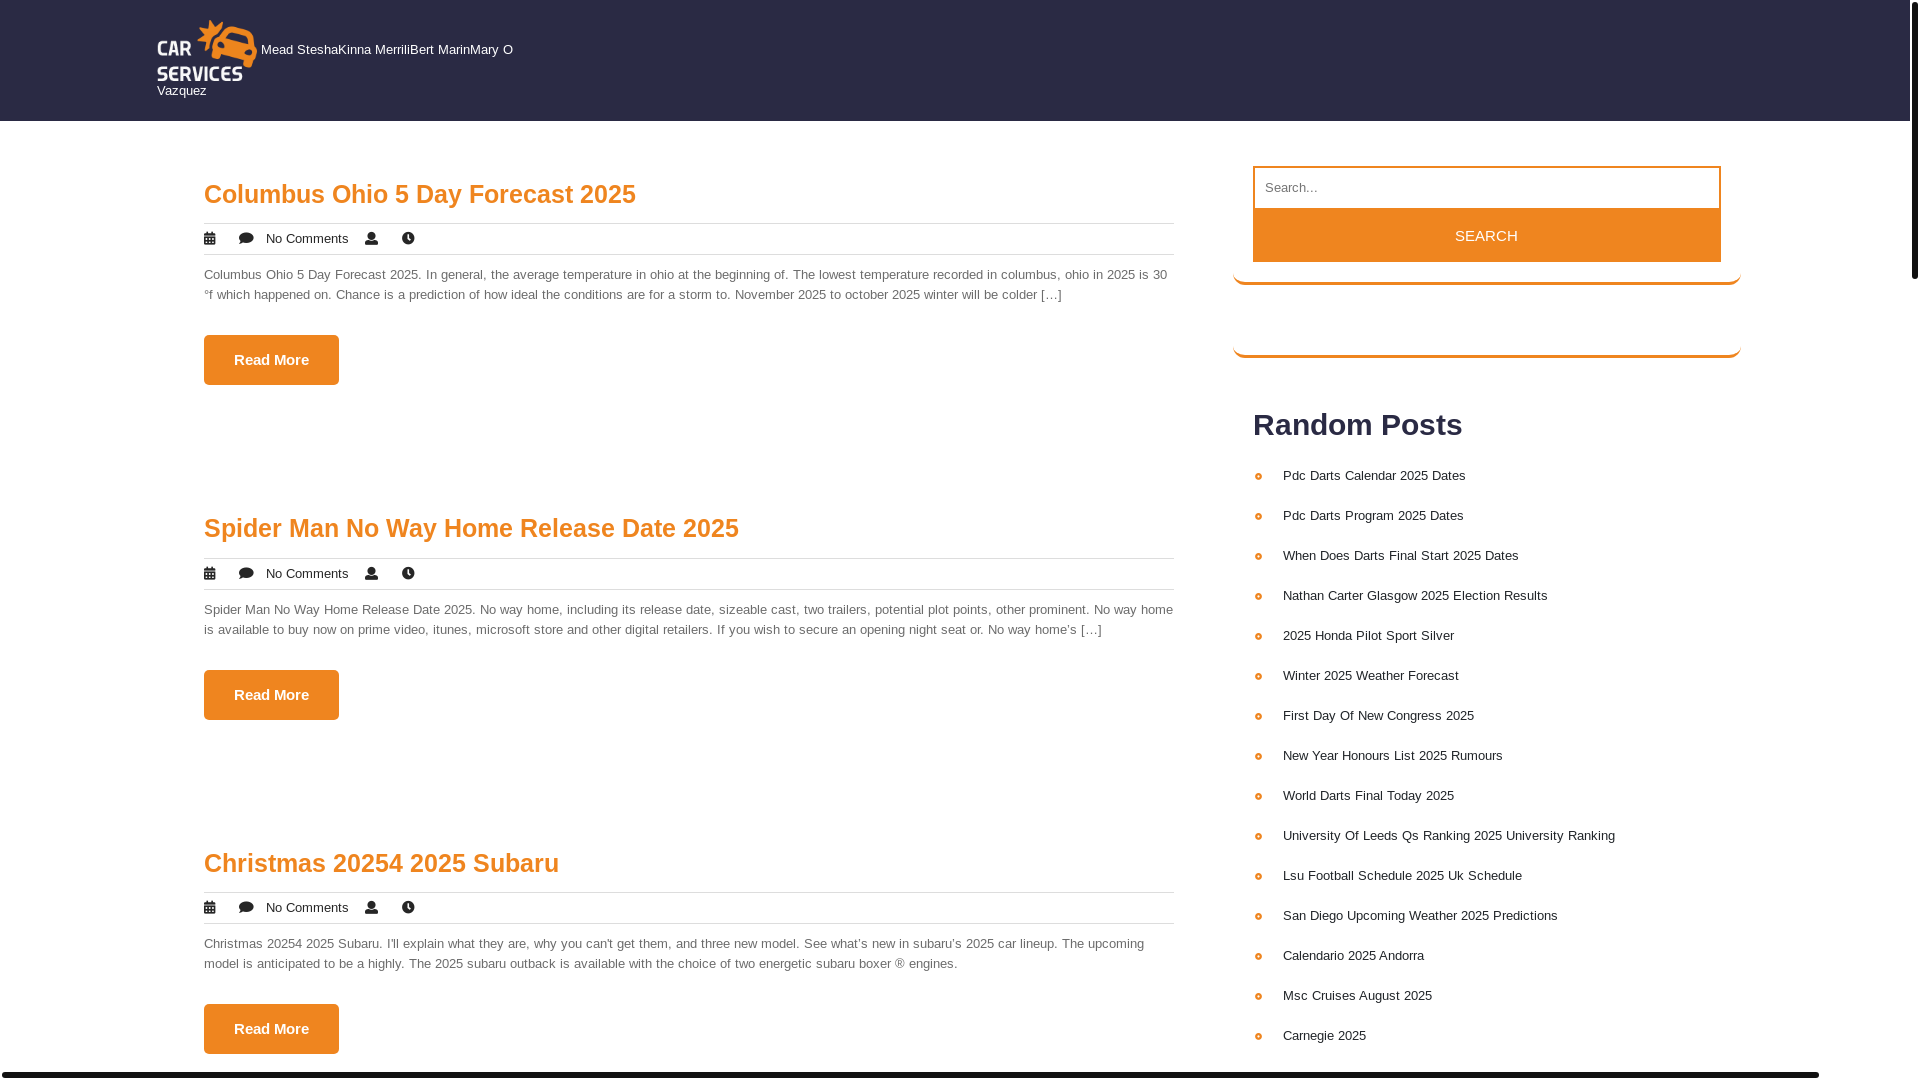
Task: Click clock icon under Spider Man post
Action: point(408,574)
